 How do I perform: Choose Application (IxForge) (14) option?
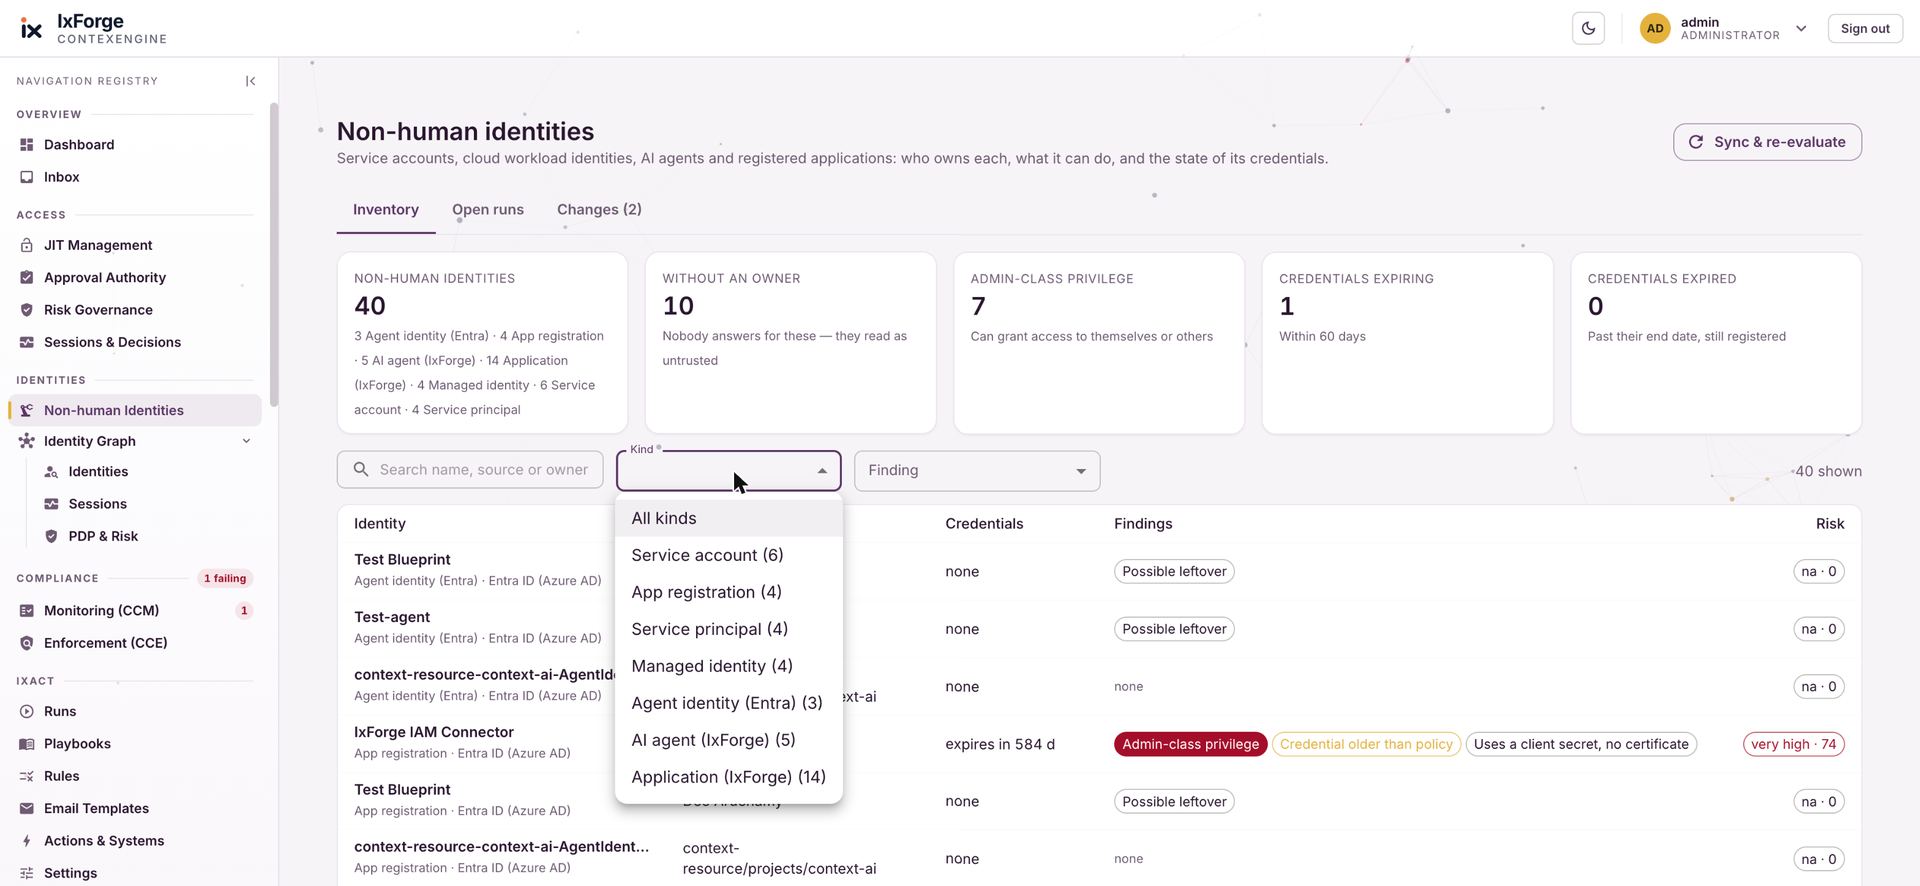point(729,777)
